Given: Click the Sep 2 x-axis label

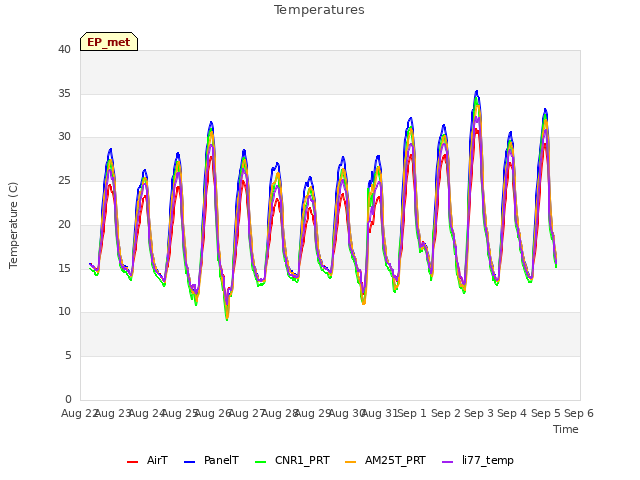Looking at the screenshot, I should [445, 413].
